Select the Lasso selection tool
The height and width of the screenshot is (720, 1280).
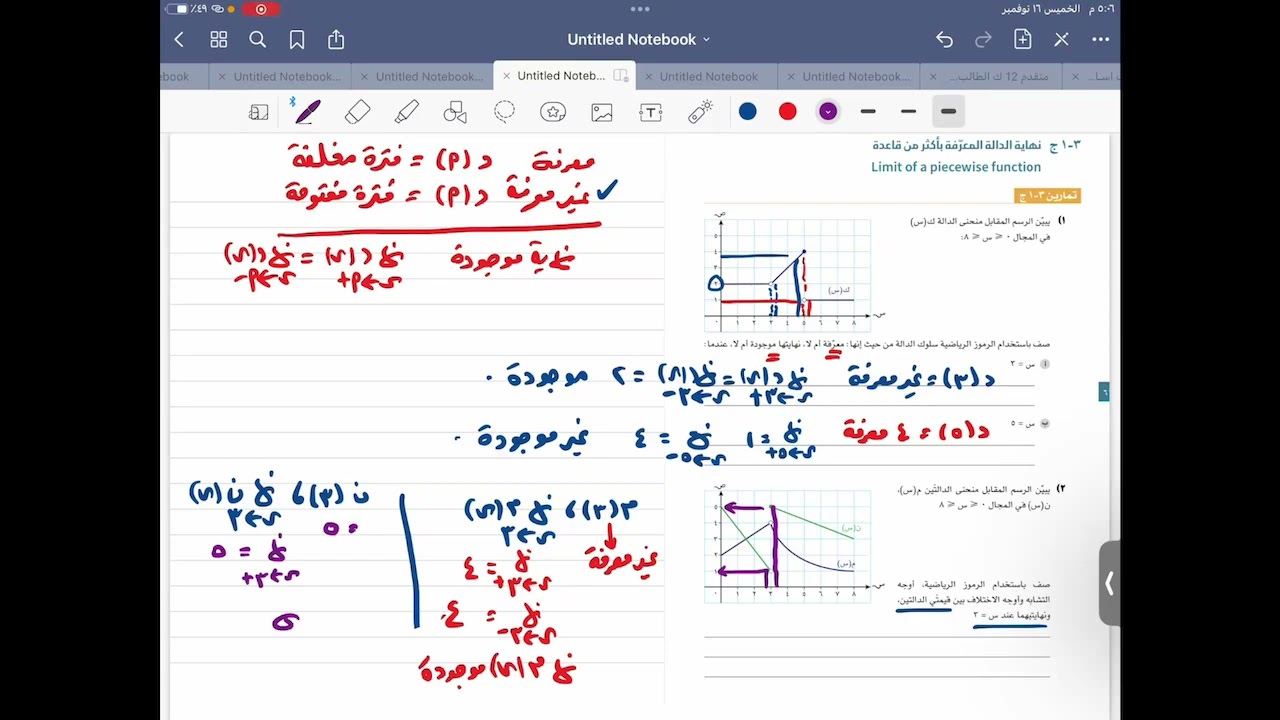[x=504, y=112]
